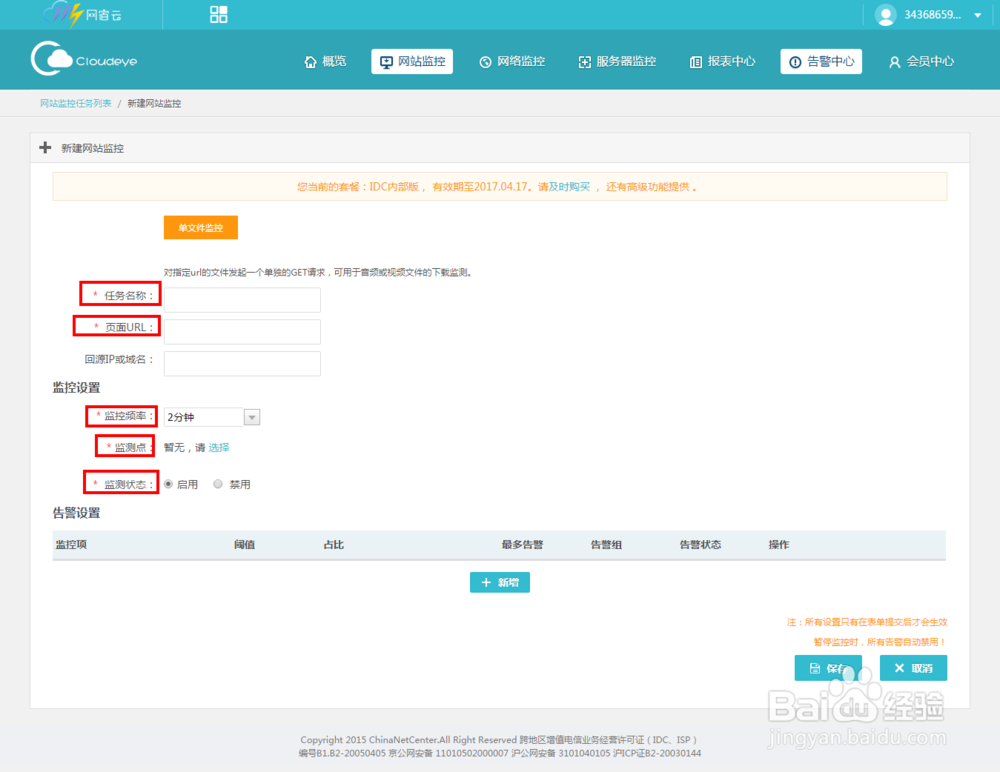Change the 2分钟 interval selection
1000x772 pixels.
[205, 417]
